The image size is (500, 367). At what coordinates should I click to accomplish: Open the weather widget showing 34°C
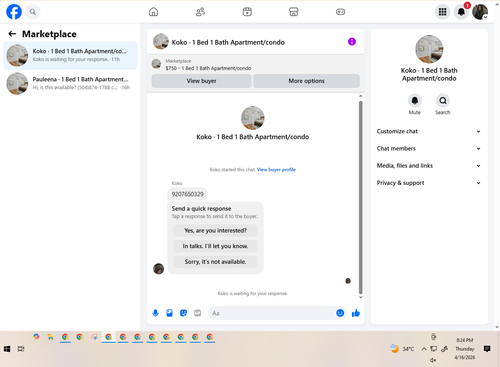pos(402,349)
